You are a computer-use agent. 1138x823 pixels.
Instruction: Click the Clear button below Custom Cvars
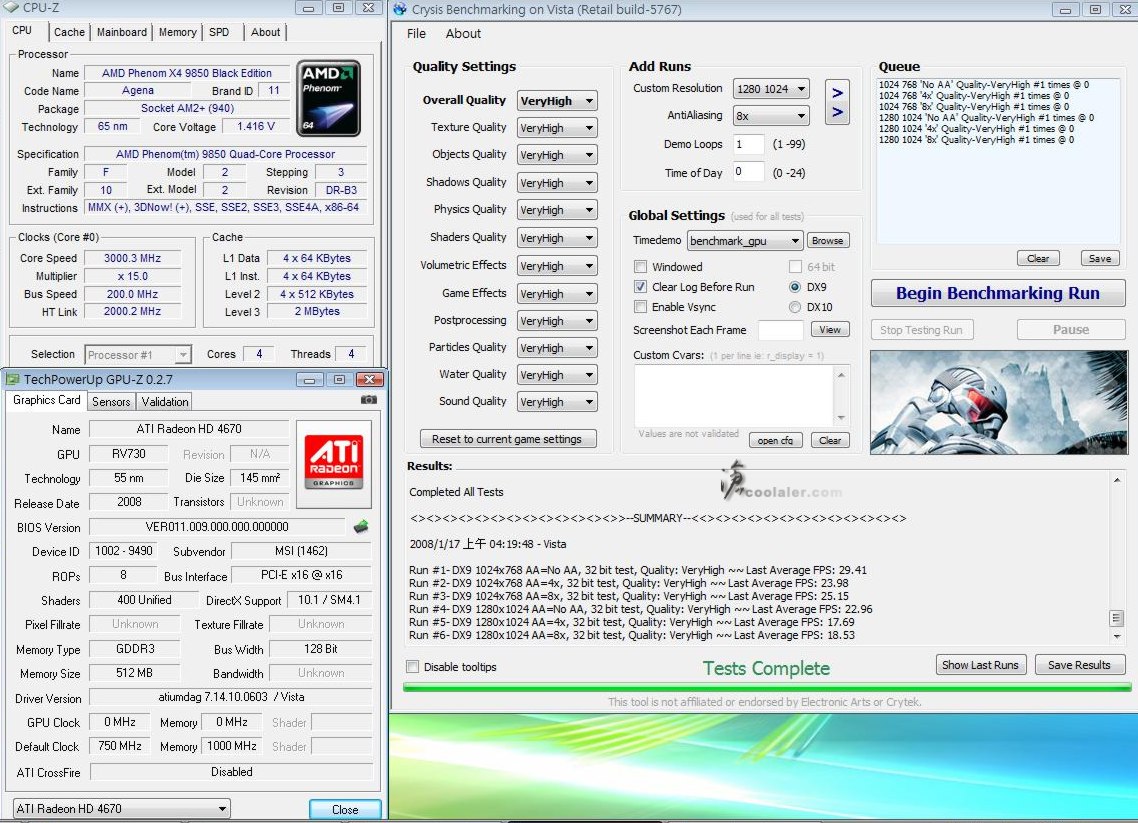[x=830, y=441]
